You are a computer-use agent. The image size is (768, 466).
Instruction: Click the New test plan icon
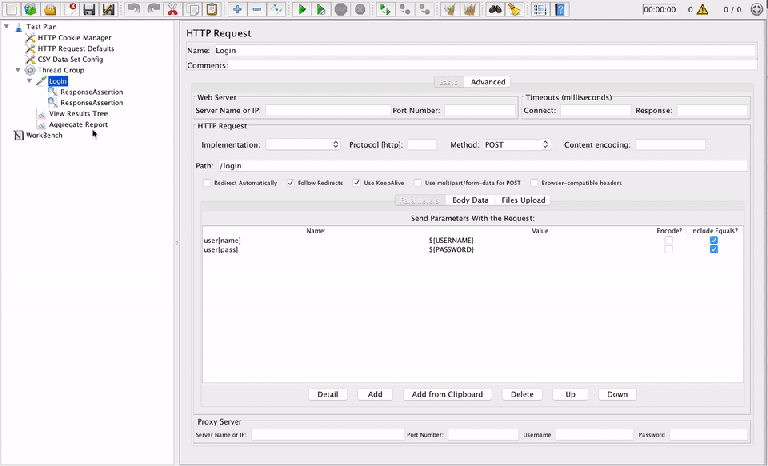point(12,9)
